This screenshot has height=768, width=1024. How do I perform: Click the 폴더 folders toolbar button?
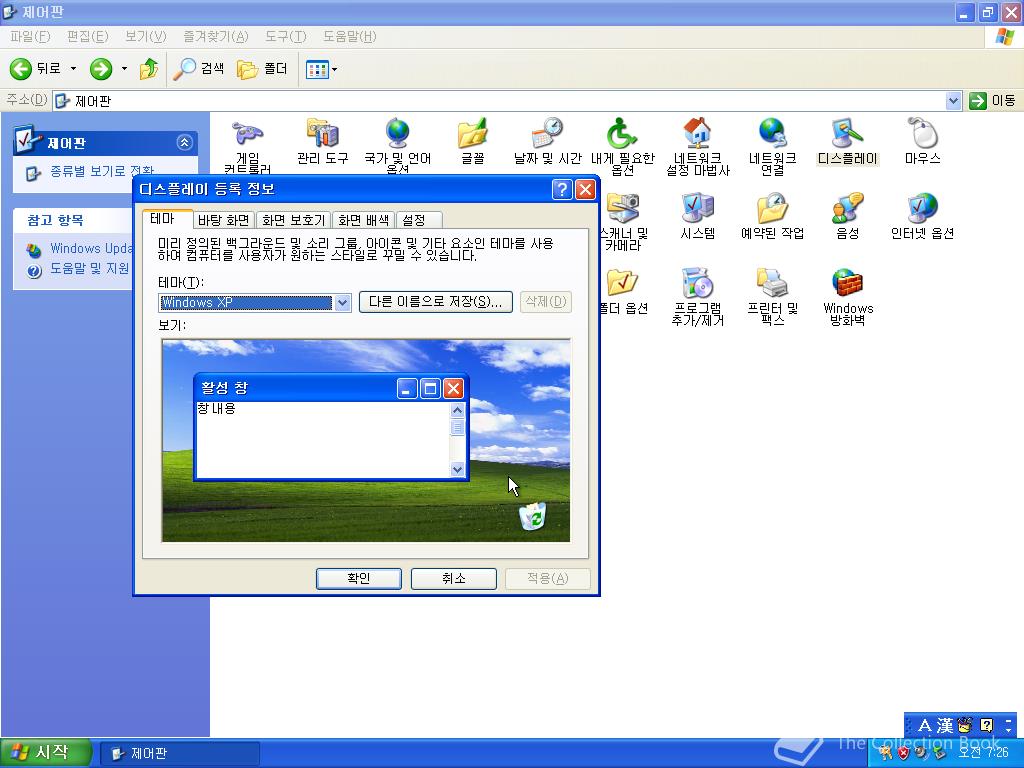(262, 69)
